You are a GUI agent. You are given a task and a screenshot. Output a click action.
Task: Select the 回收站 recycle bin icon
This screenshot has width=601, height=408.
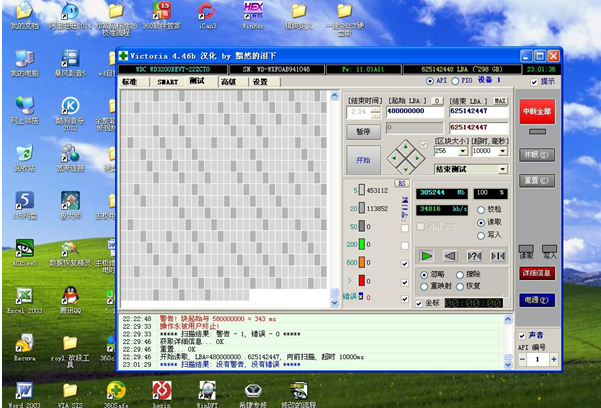24,158
